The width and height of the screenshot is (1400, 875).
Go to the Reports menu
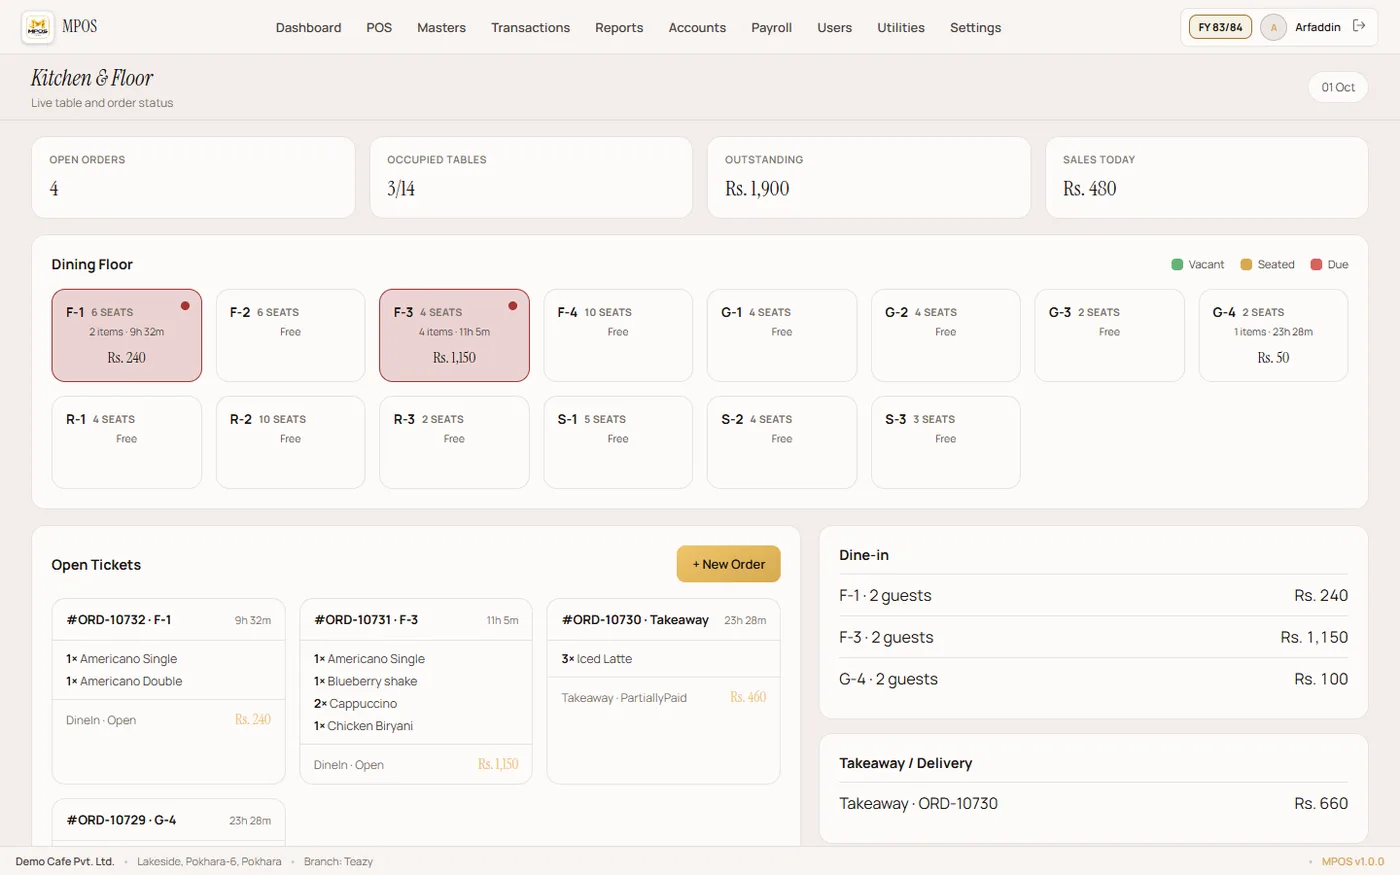619,27
